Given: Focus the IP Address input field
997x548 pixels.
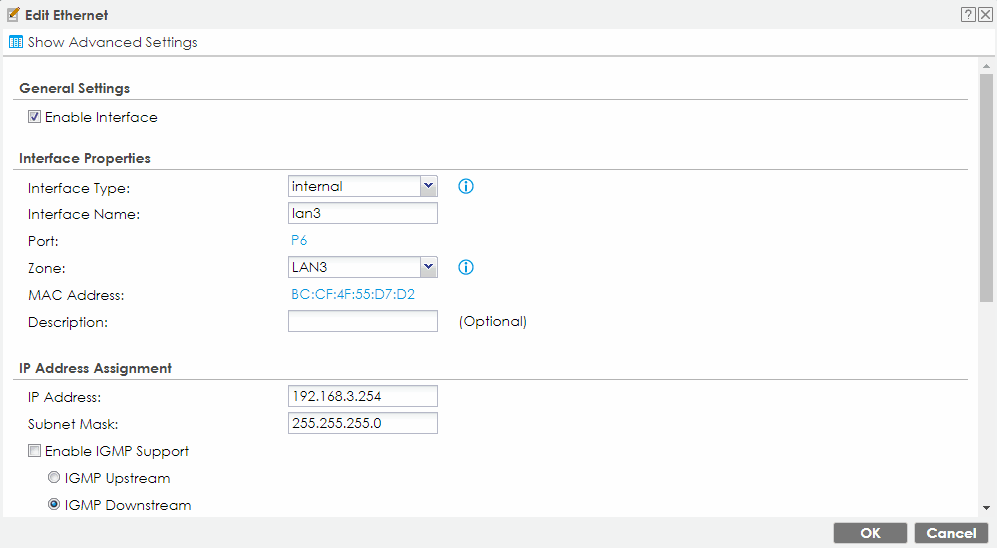Looking at the screenshot, I should coord(362,396).
